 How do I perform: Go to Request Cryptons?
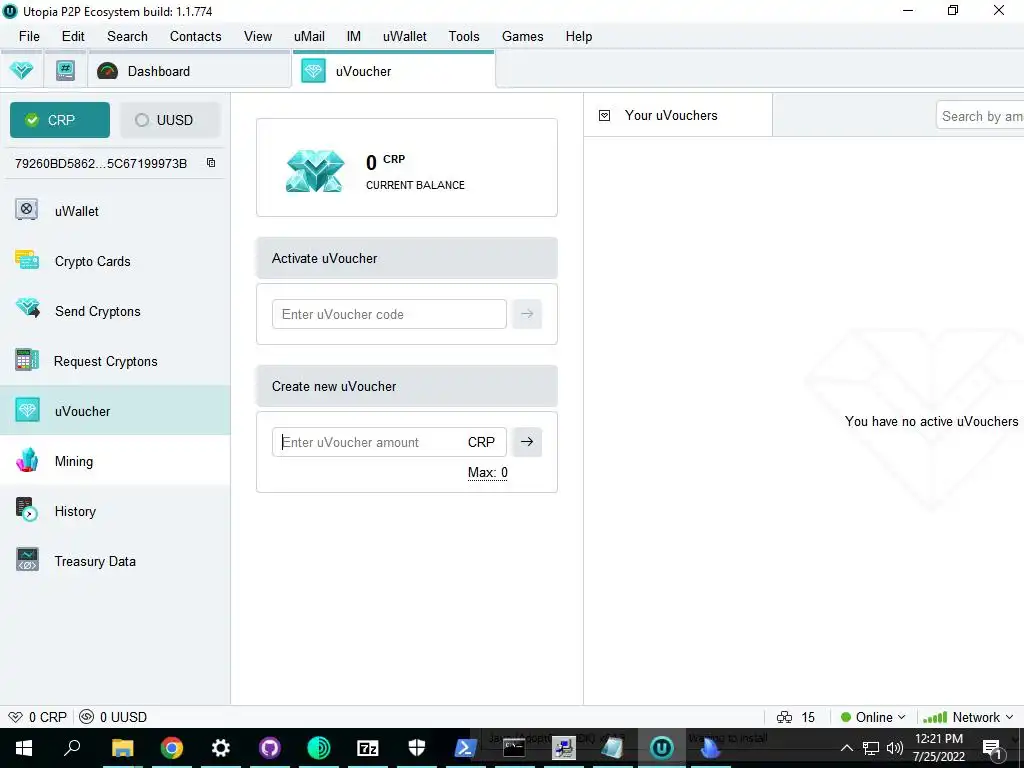point(115,361)
